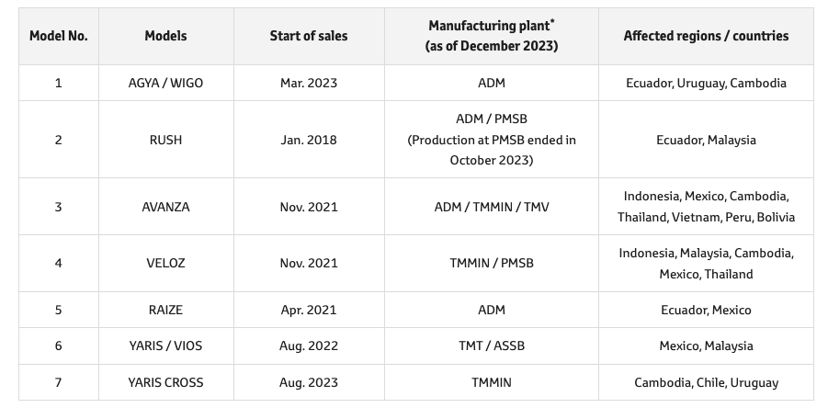The width and height of the screenshot is (827, 419).
Task: Select the AVANZA model cell
Action: (165, 207)
